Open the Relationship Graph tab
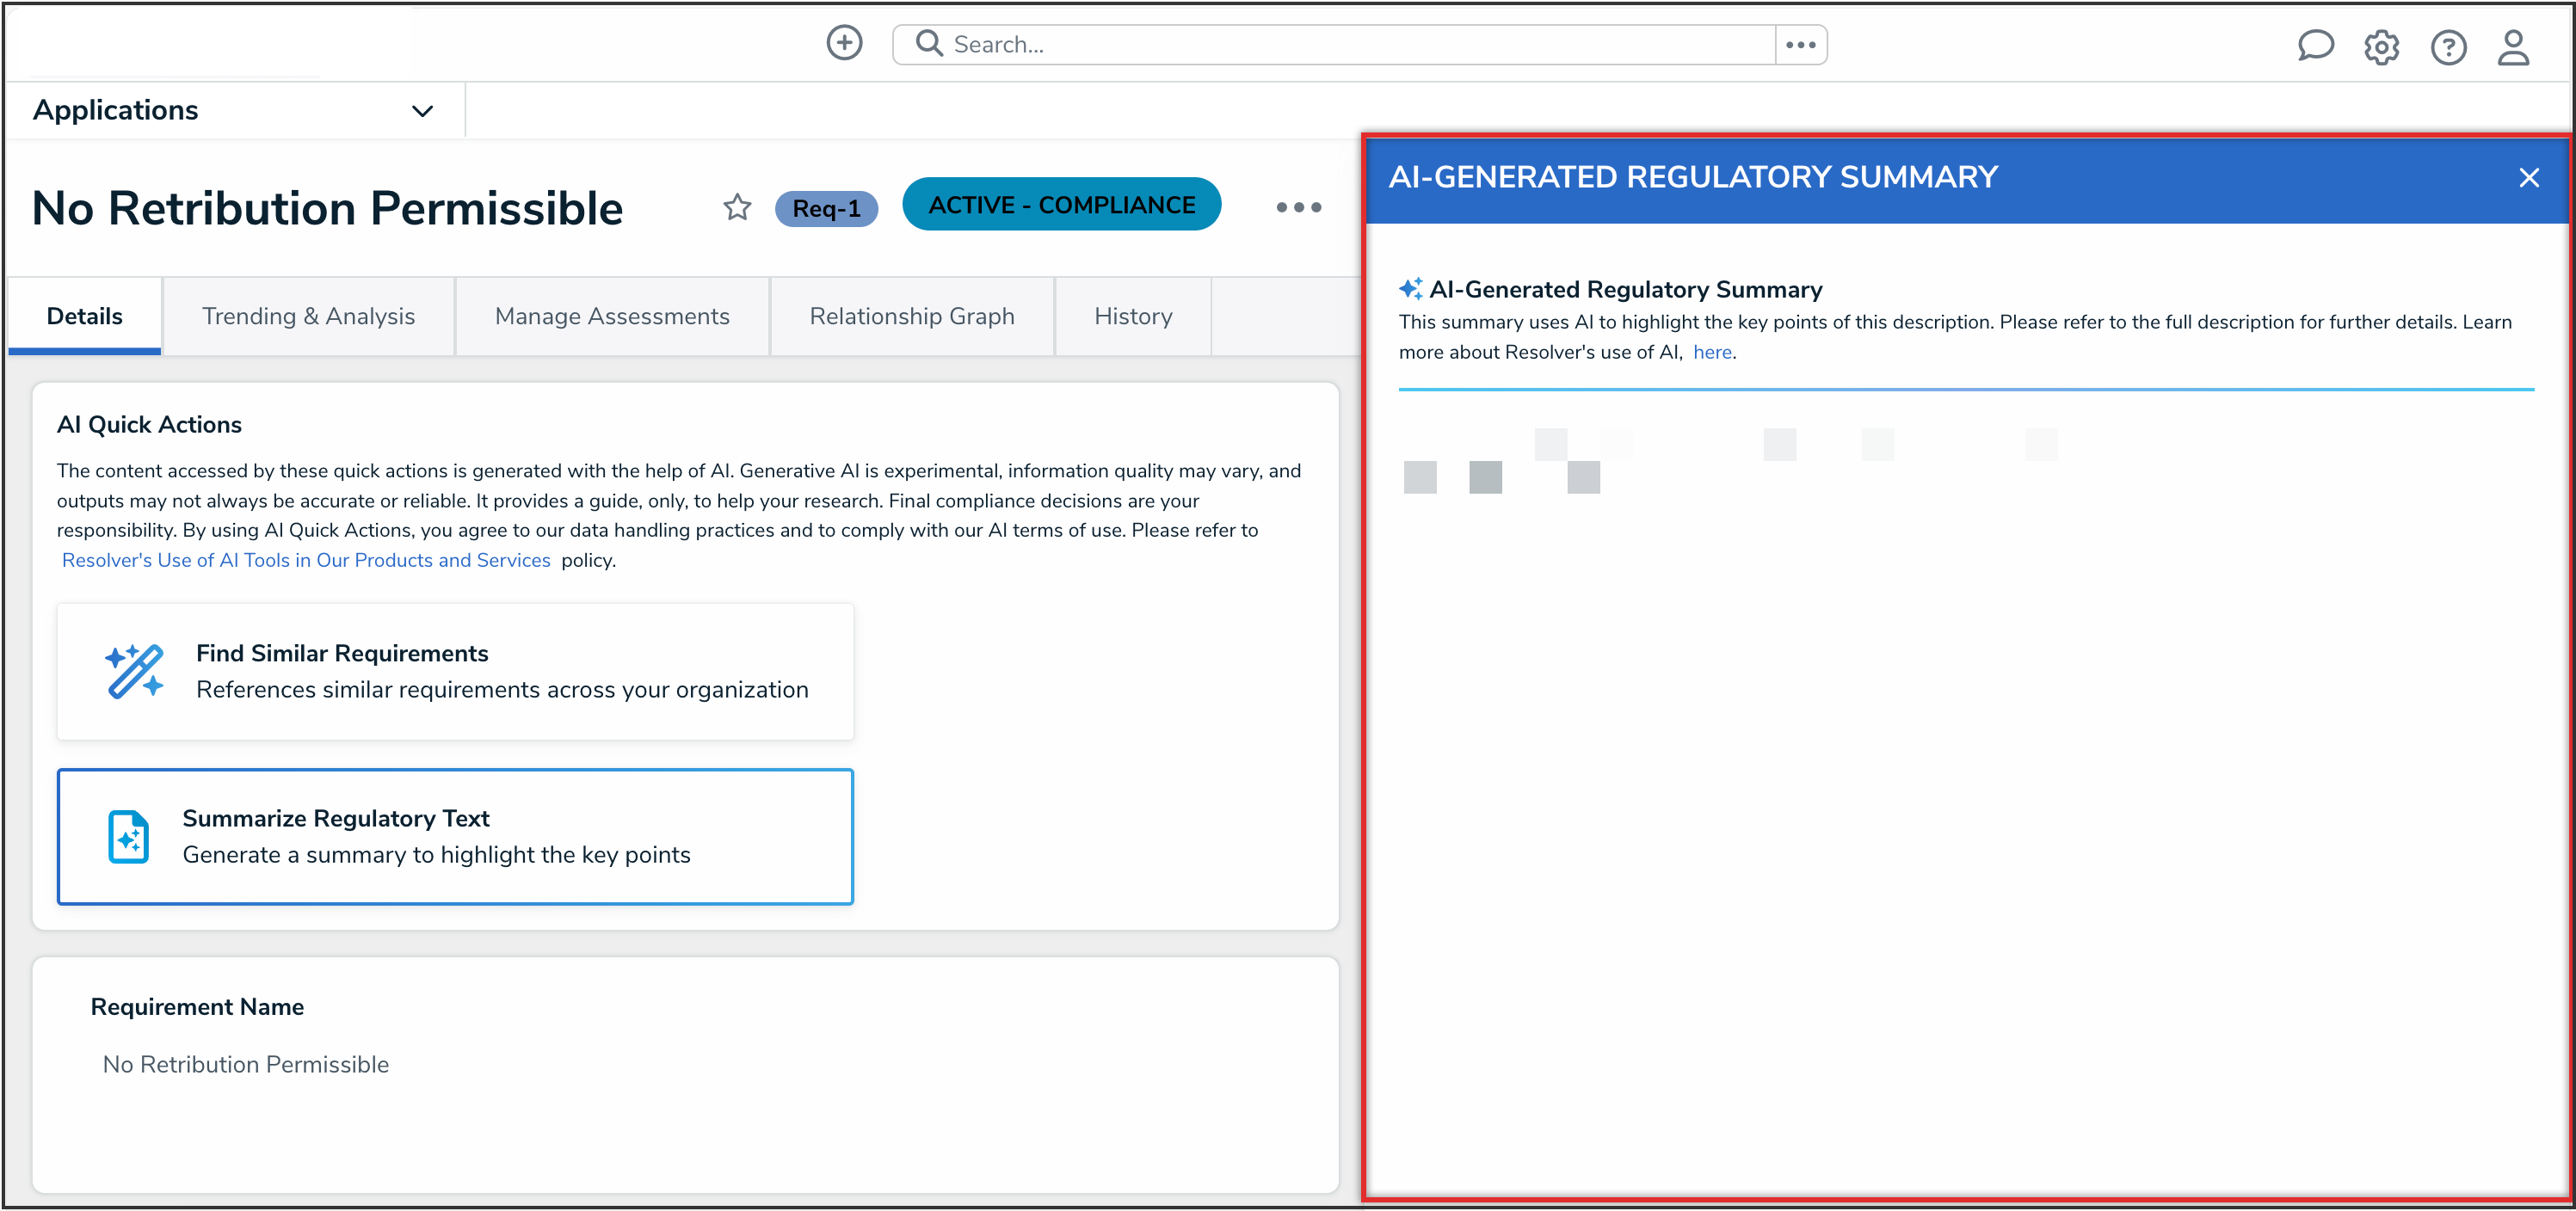2576x1211 pixels. [x=911, y=316]
